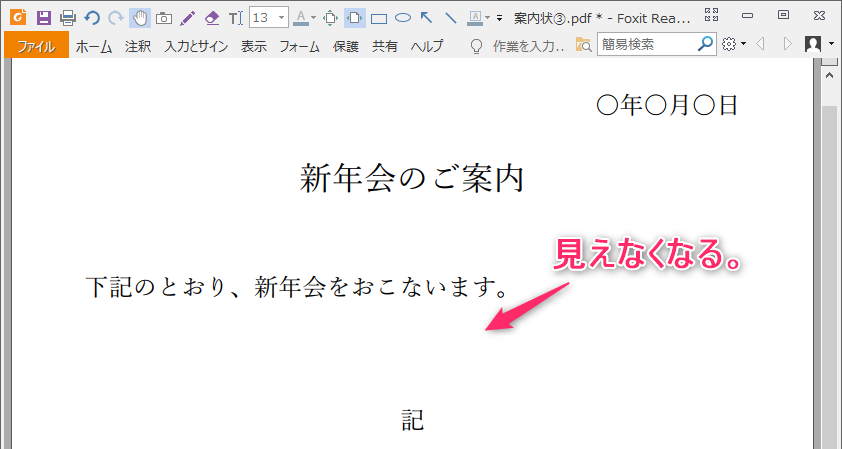Select the Oval shape tool
Screen dimensions: 842x449
(402, 18)
